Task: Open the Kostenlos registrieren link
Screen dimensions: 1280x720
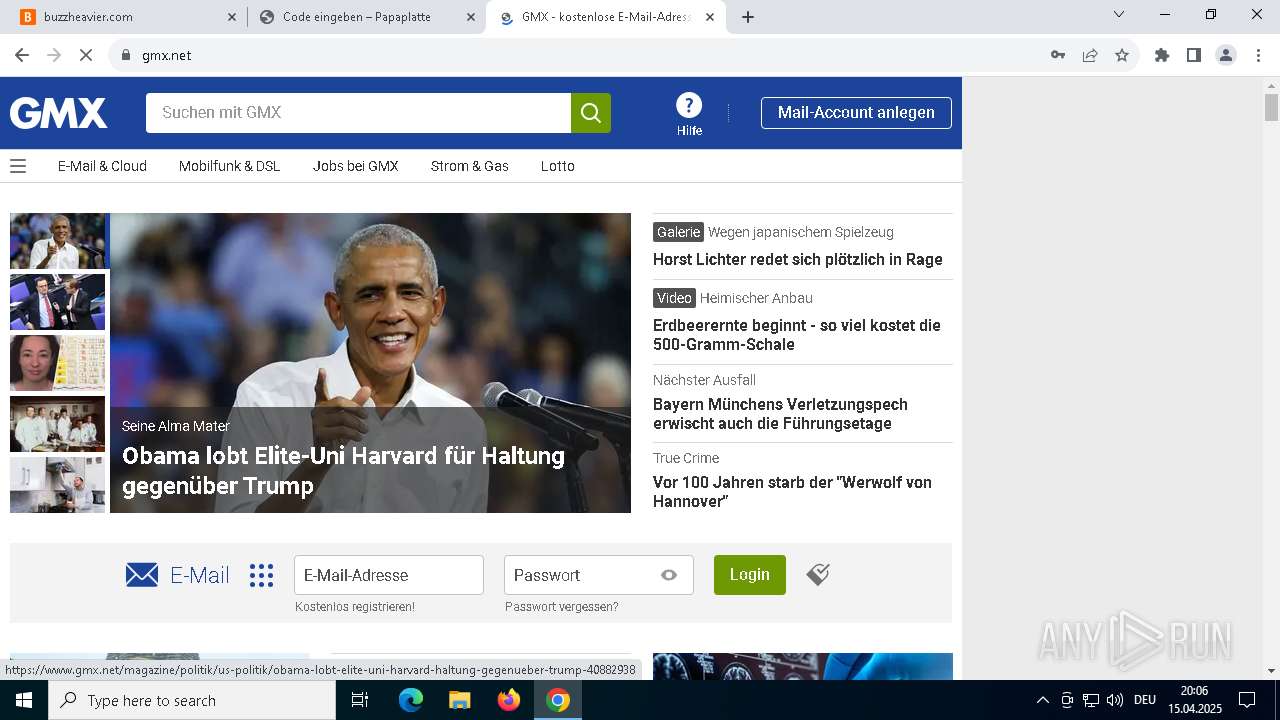Action: click(x=355, y=607)
